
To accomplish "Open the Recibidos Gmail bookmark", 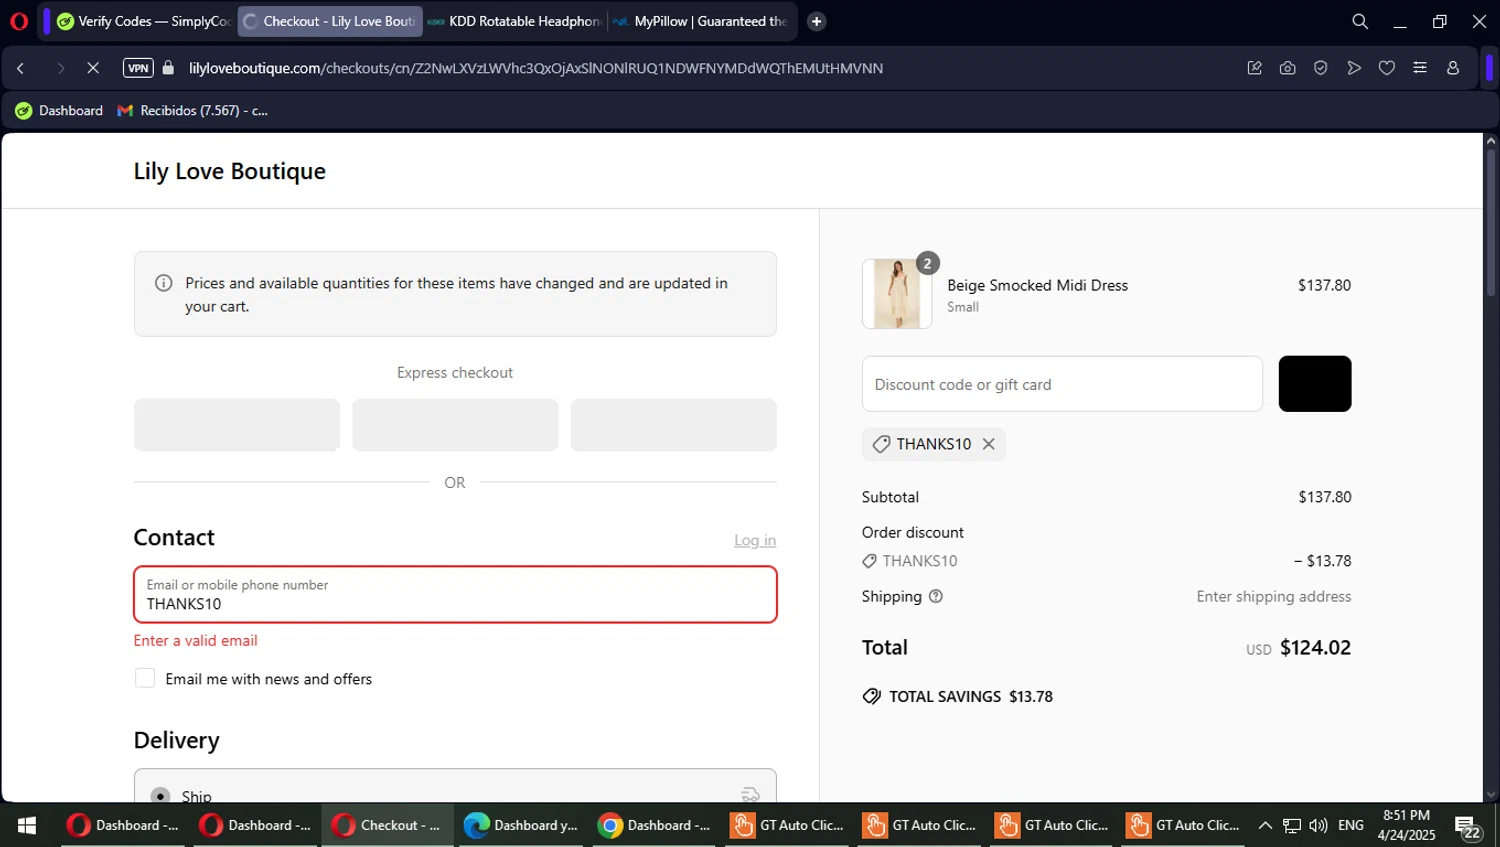I will (192, 110).
